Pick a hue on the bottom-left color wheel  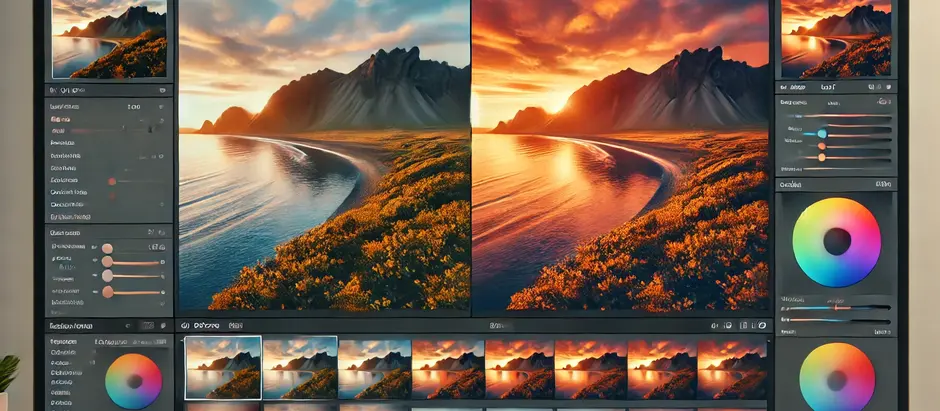pos(134,382)
